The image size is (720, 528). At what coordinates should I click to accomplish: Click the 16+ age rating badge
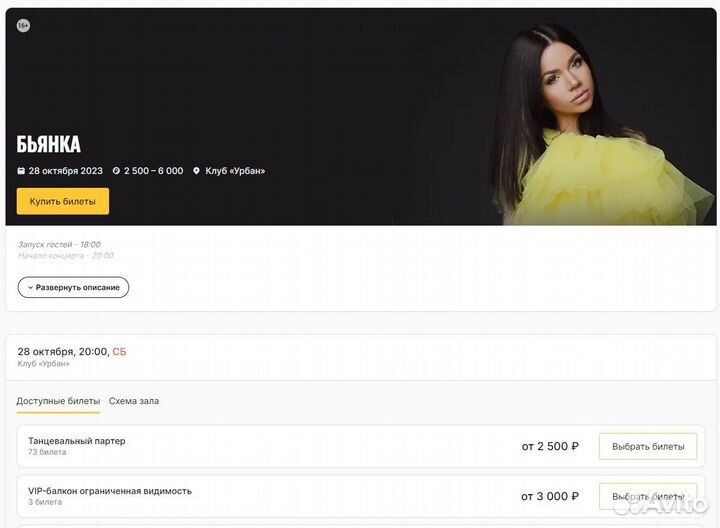(23, 26)
